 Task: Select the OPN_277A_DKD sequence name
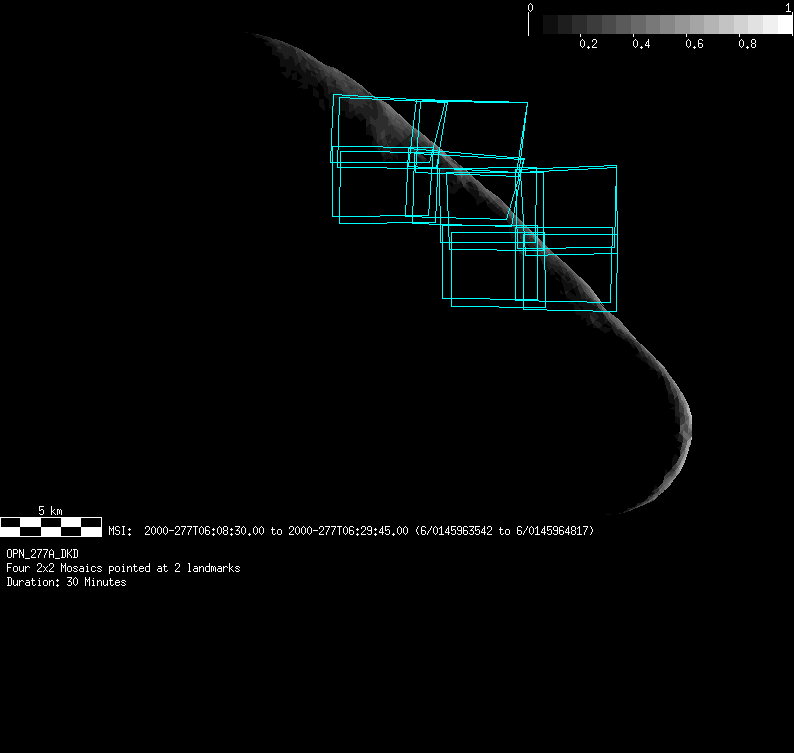point(43,553)
